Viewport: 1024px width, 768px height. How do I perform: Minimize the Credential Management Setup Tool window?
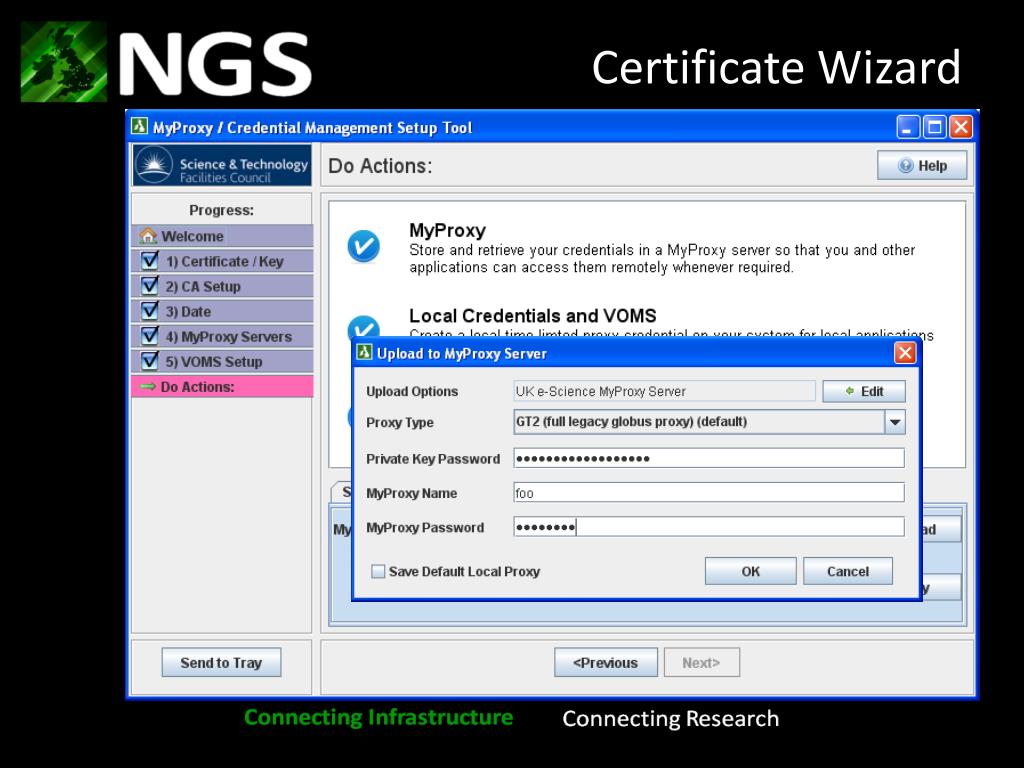click(908, 127)
